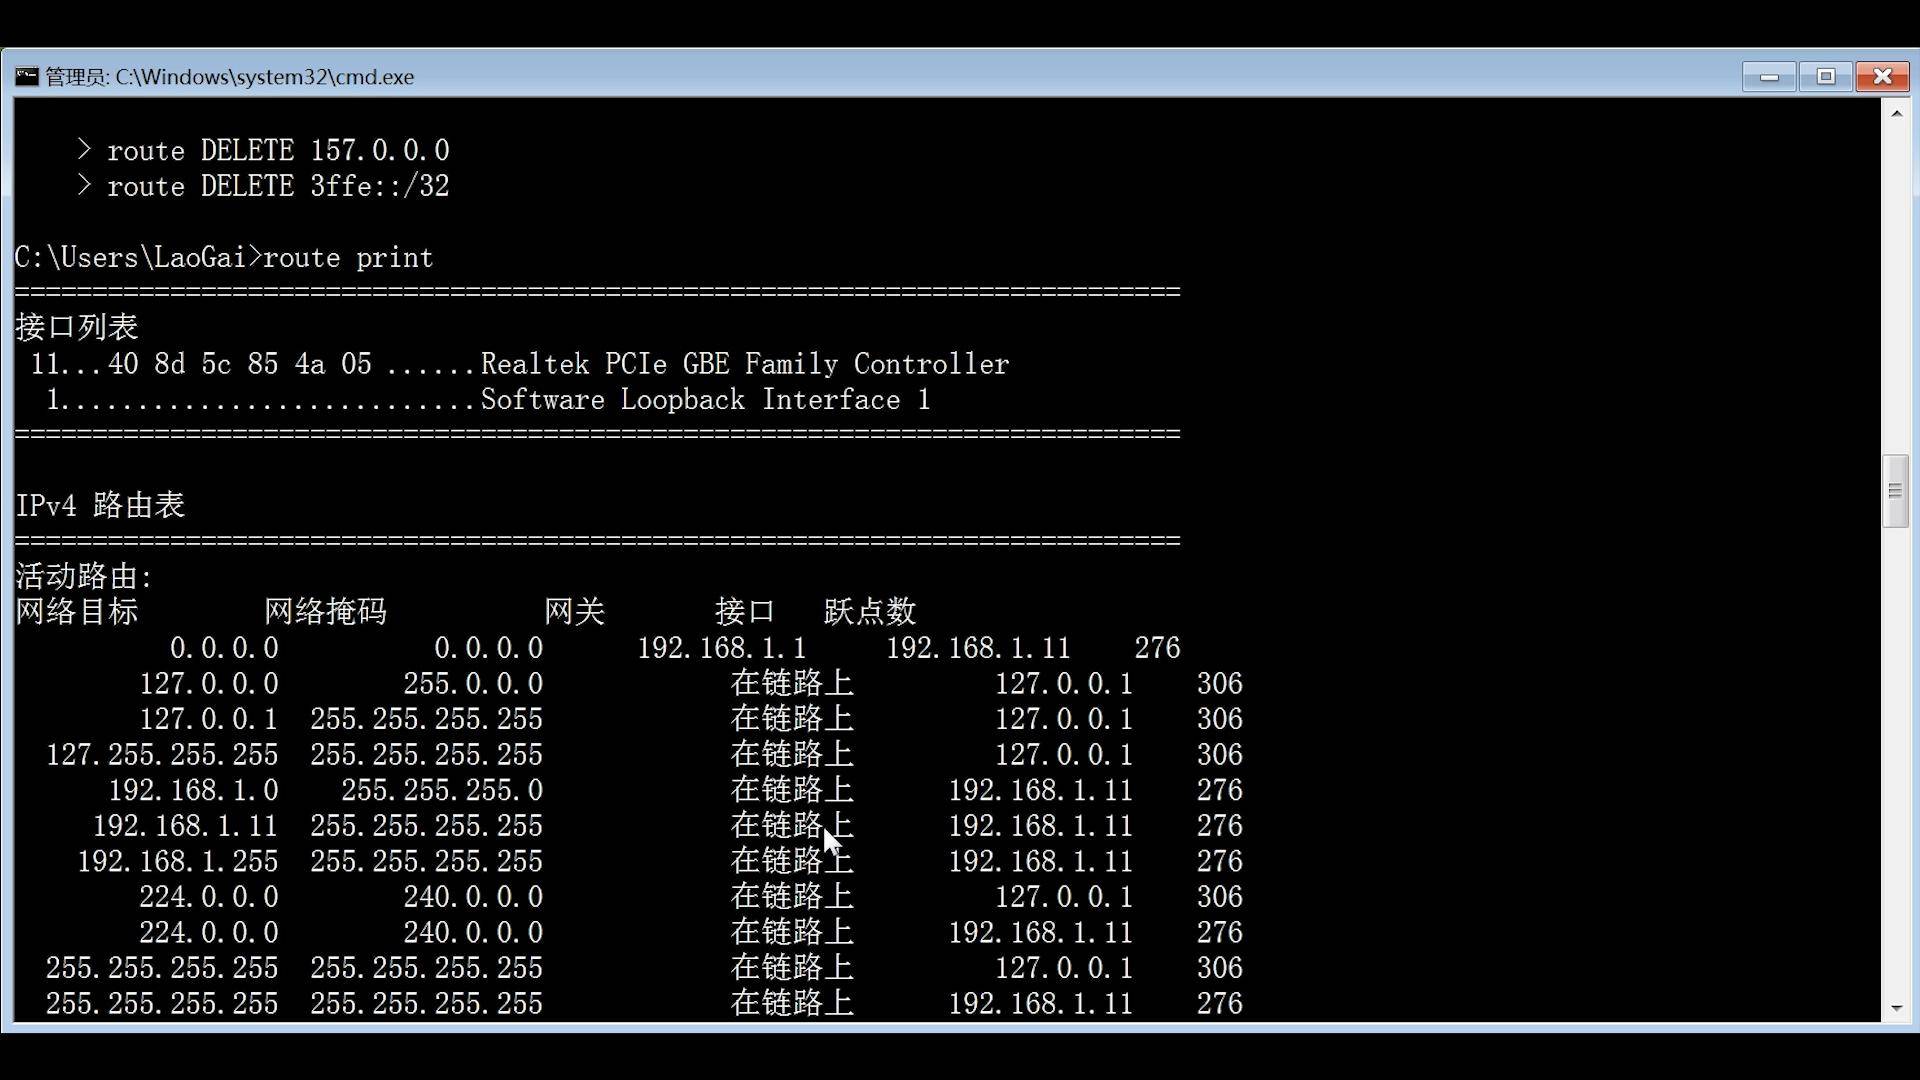Click destination 127.255.255.255
Screen dimensions: 1920x1080
162,755
